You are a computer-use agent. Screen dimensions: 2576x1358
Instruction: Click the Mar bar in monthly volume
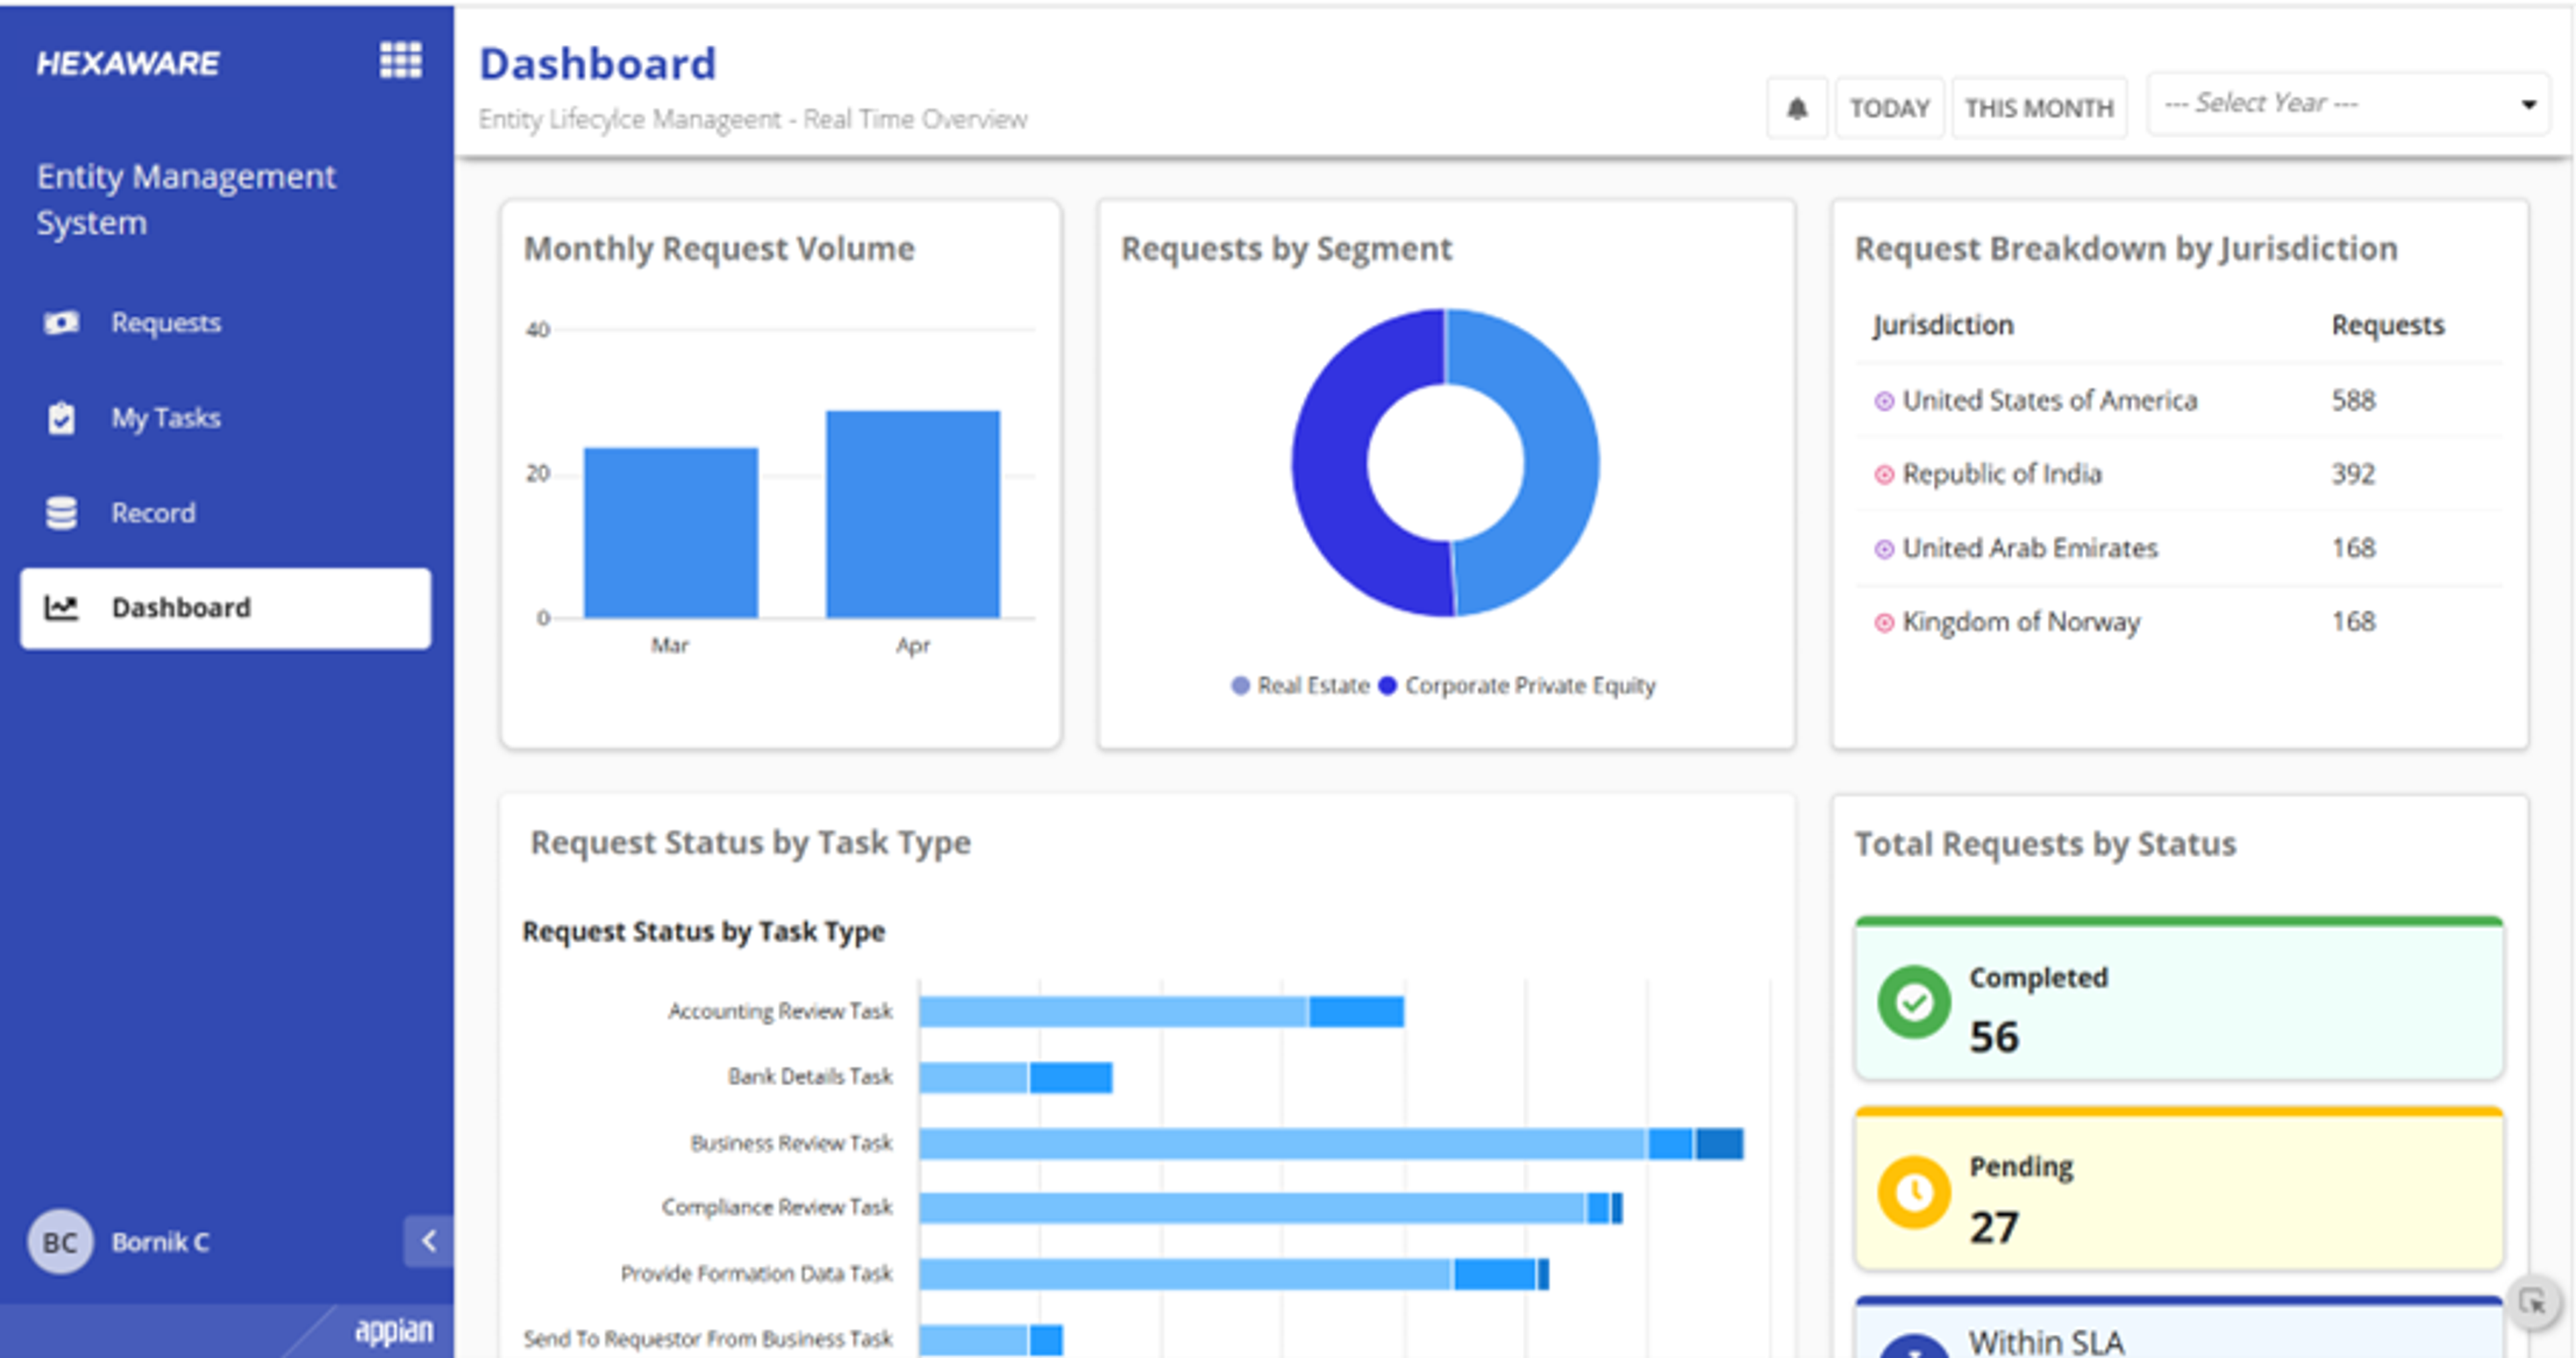[x=671, y=532]
